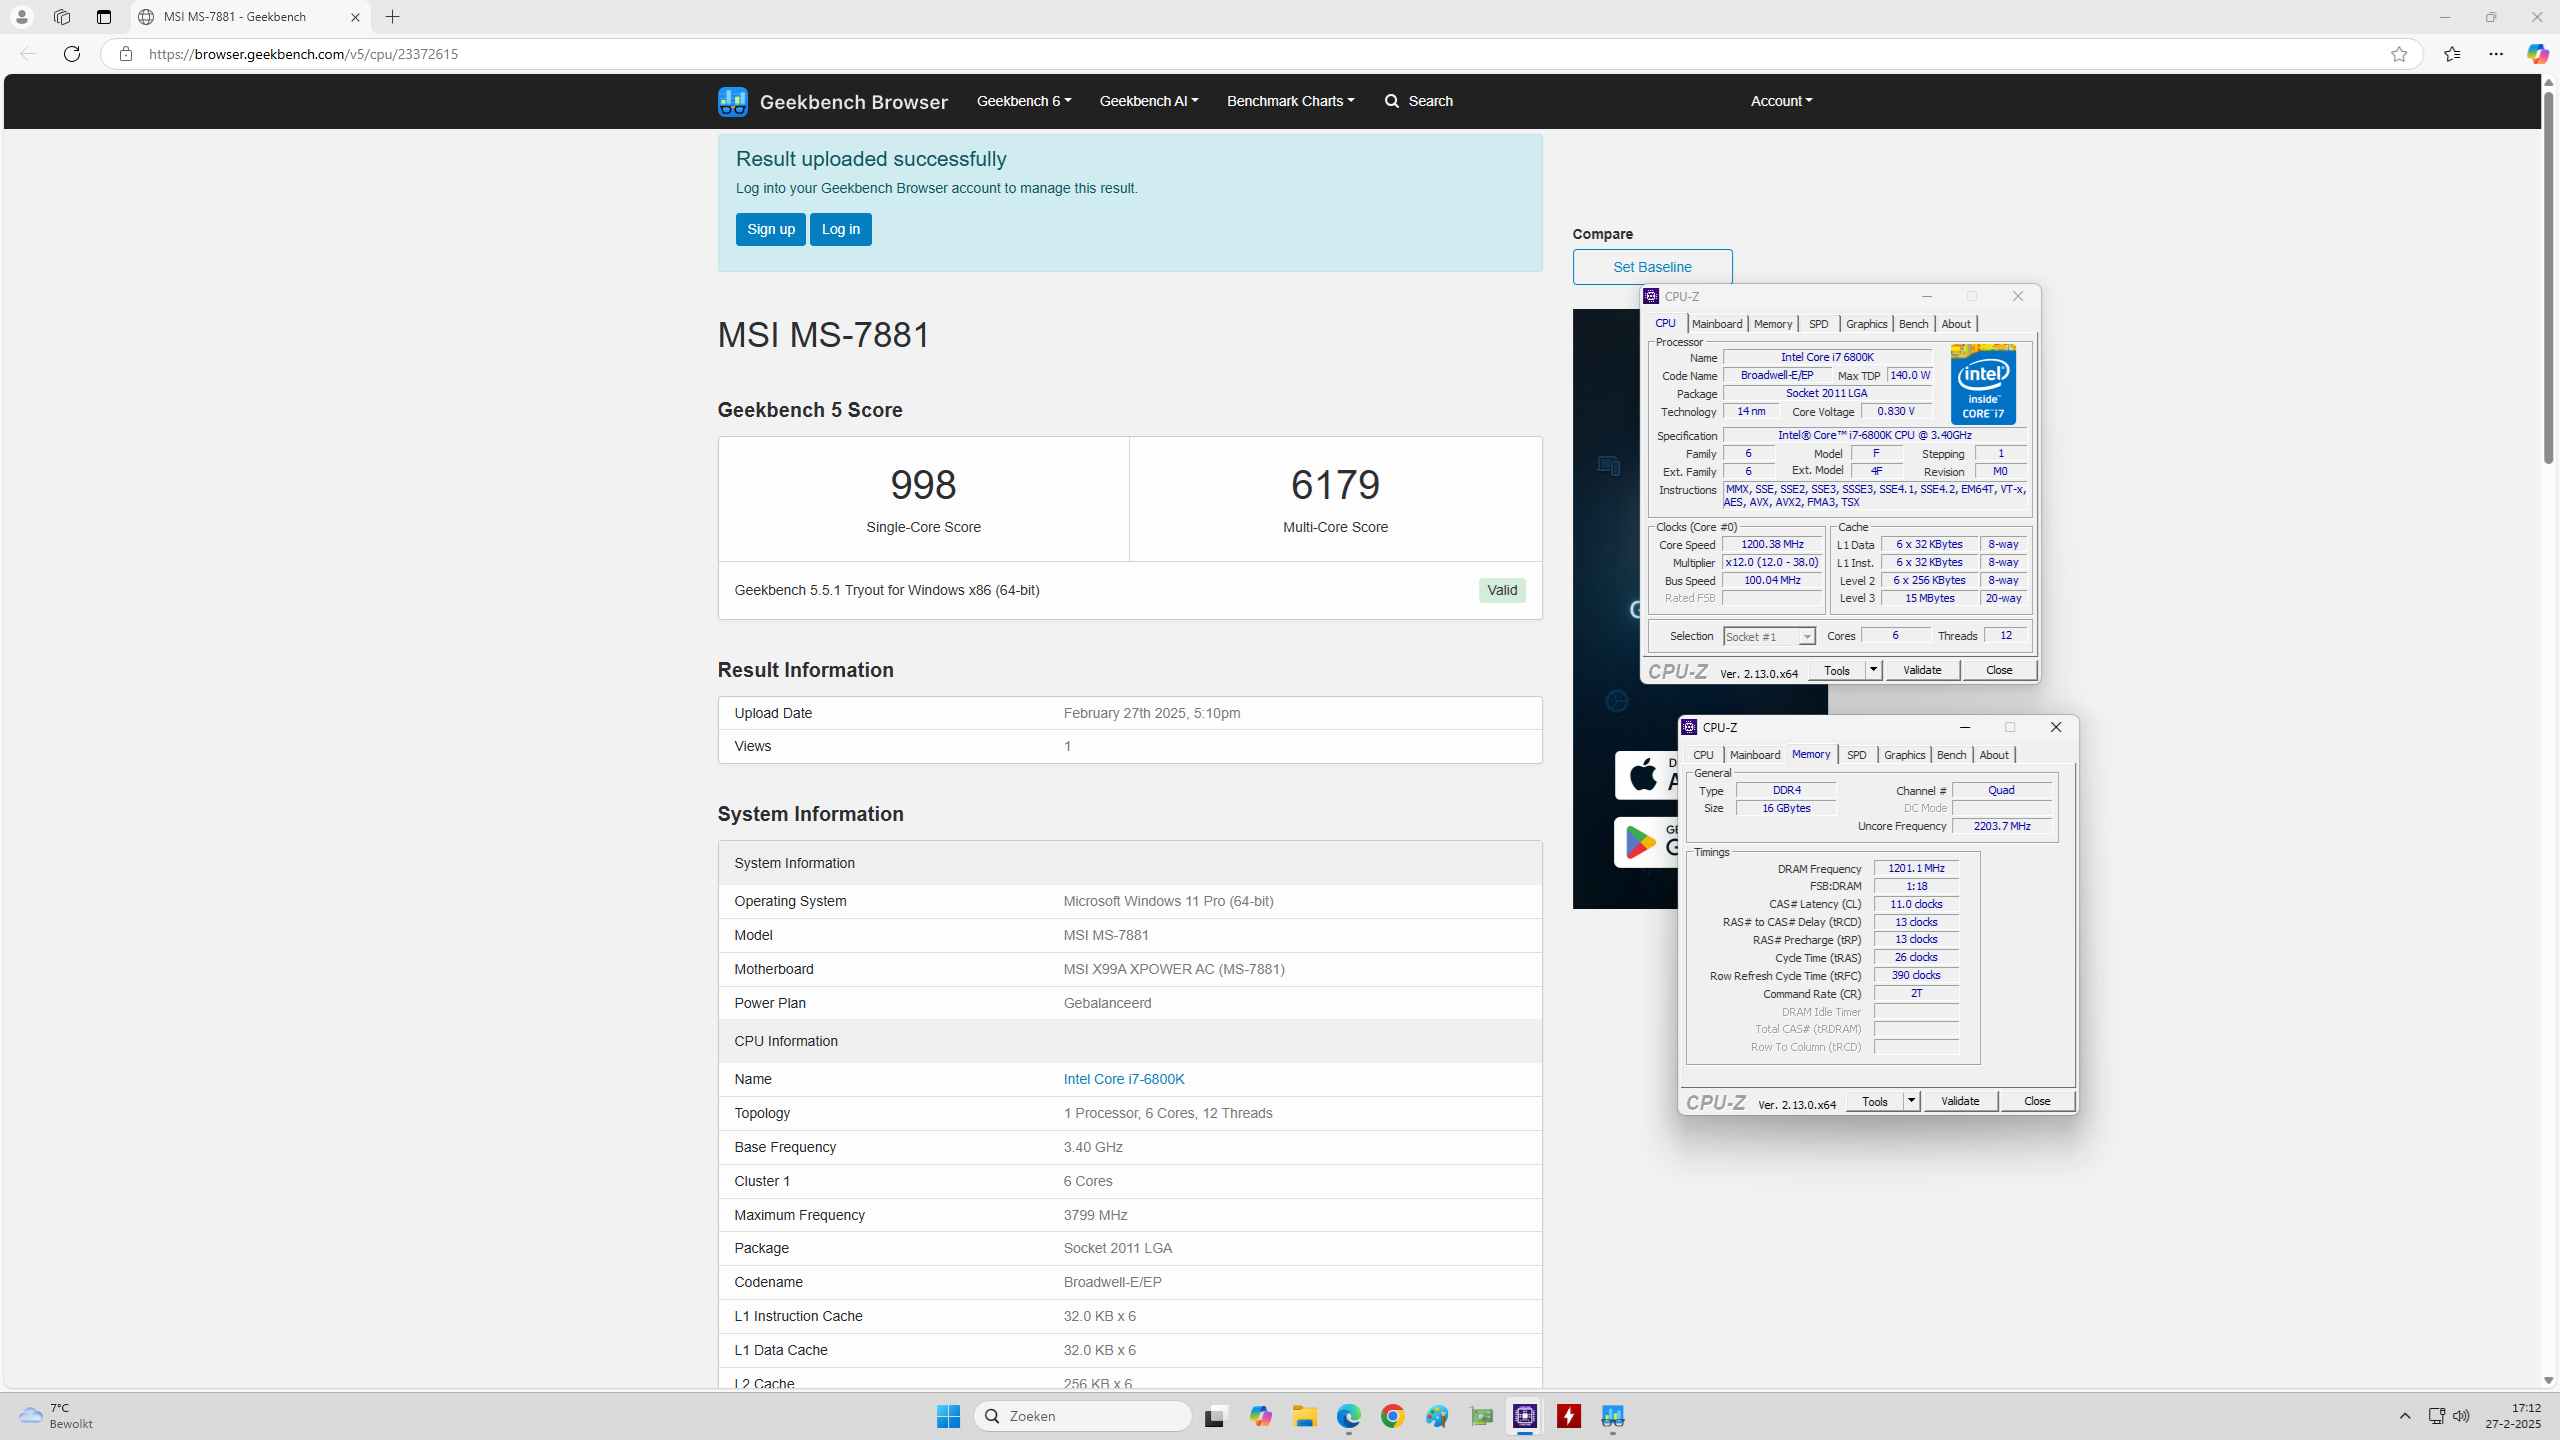The width and height of the screenshot is (2560, 1440).
Task: Open the Copilot sidebar icon in Edge
Action: tap(2537, 54)
